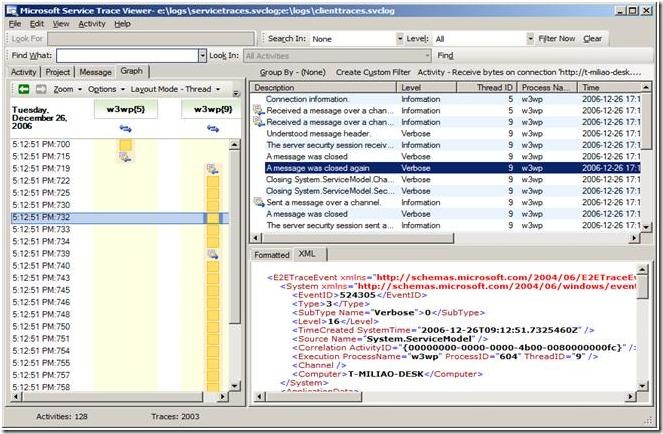Select the Graph tab
663x434 pixels.
(132, 71)
